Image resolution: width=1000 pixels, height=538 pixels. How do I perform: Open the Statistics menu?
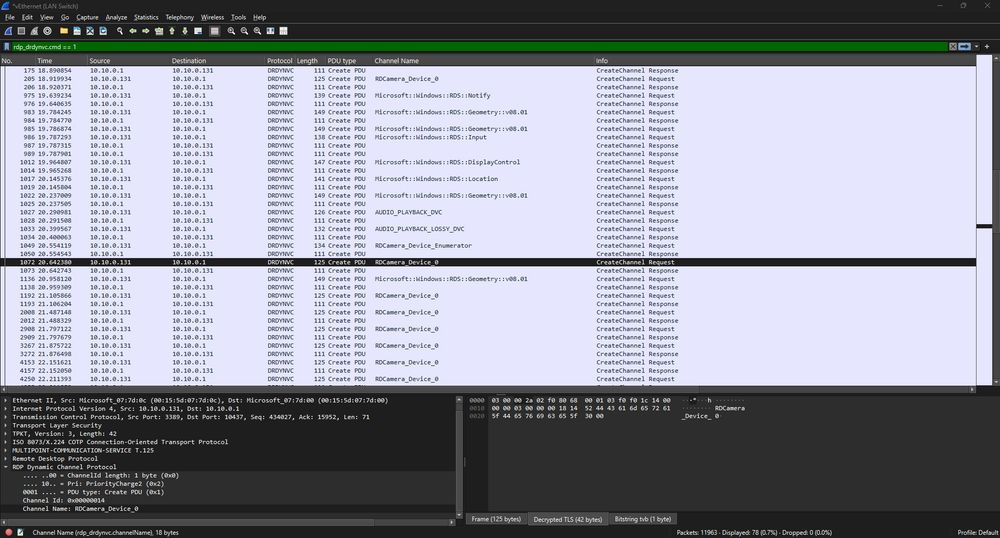[146, 17]
